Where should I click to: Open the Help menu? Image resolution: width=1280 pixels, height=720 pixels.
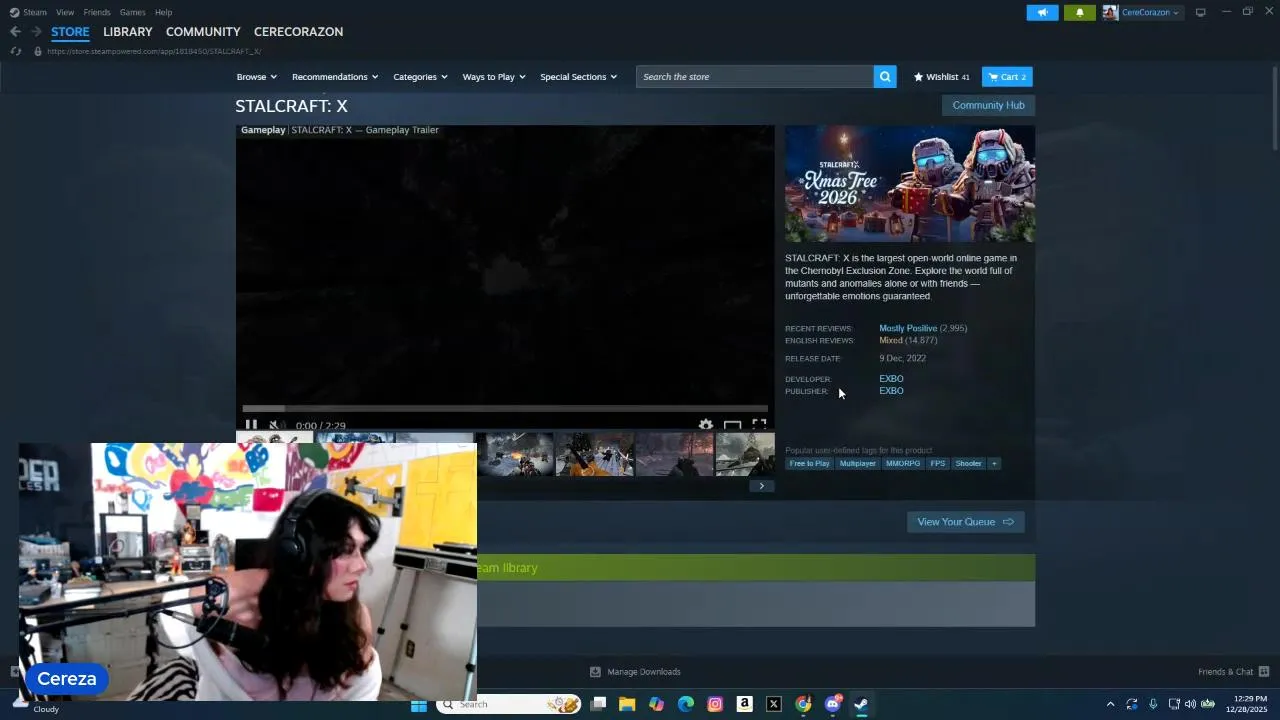[x=163, y=12]
